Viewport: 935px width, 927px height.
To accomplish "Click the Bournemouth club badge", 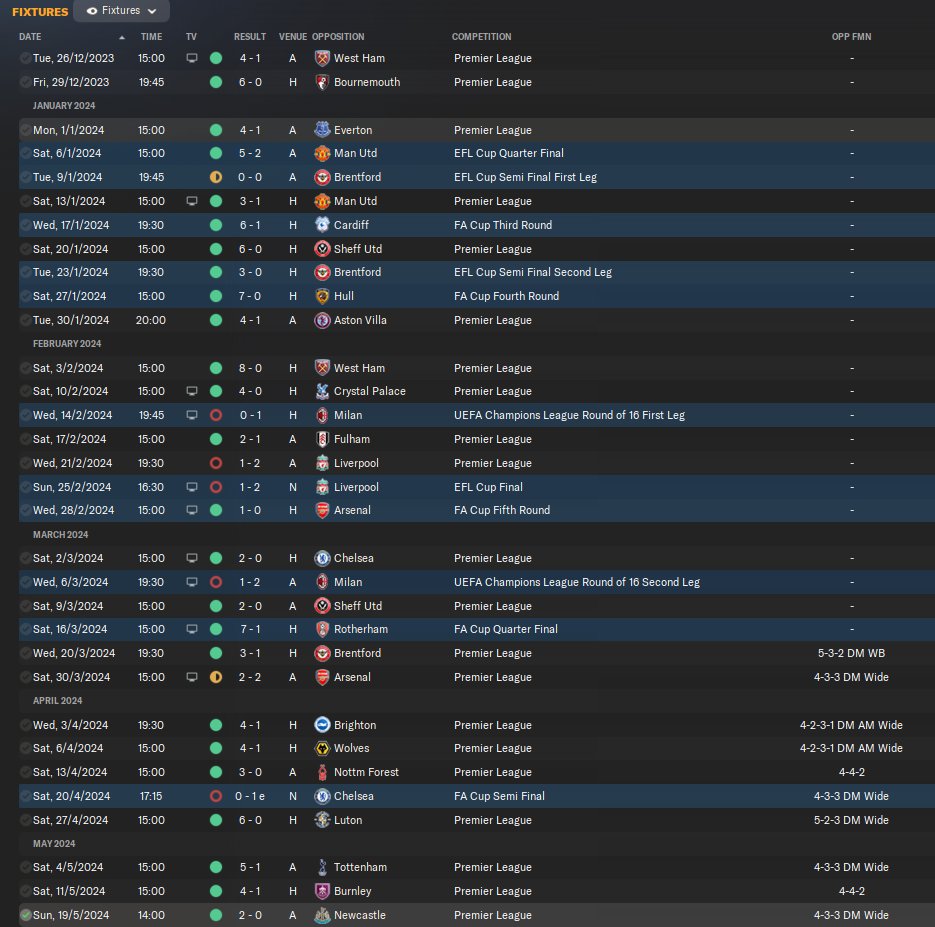I will coord(322,82).
